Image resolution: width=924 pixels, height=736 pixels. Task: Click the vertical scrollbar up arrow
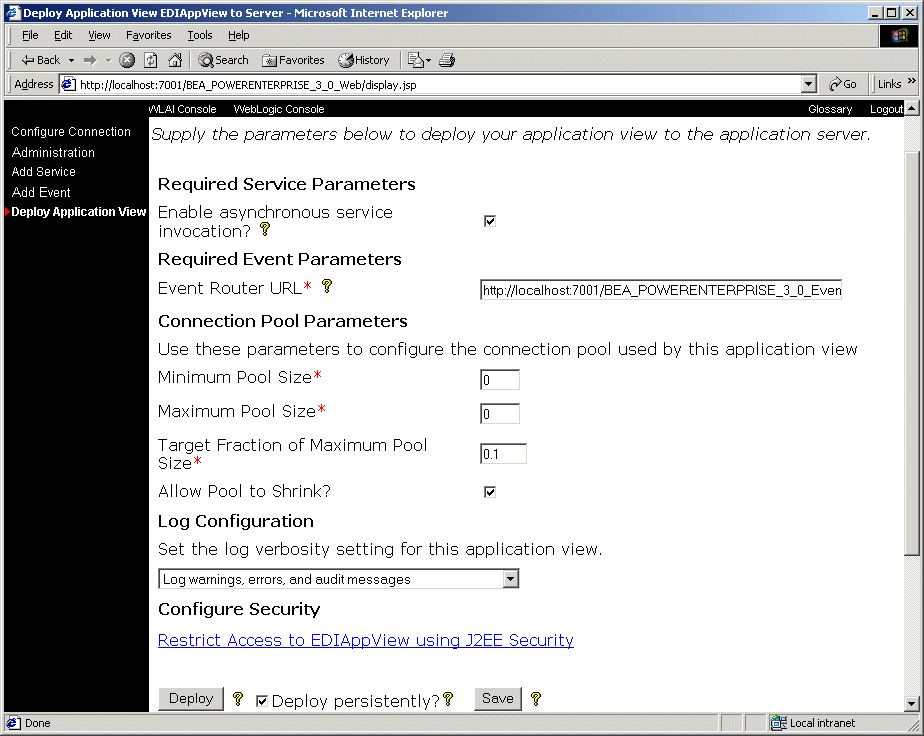[911, 108]
